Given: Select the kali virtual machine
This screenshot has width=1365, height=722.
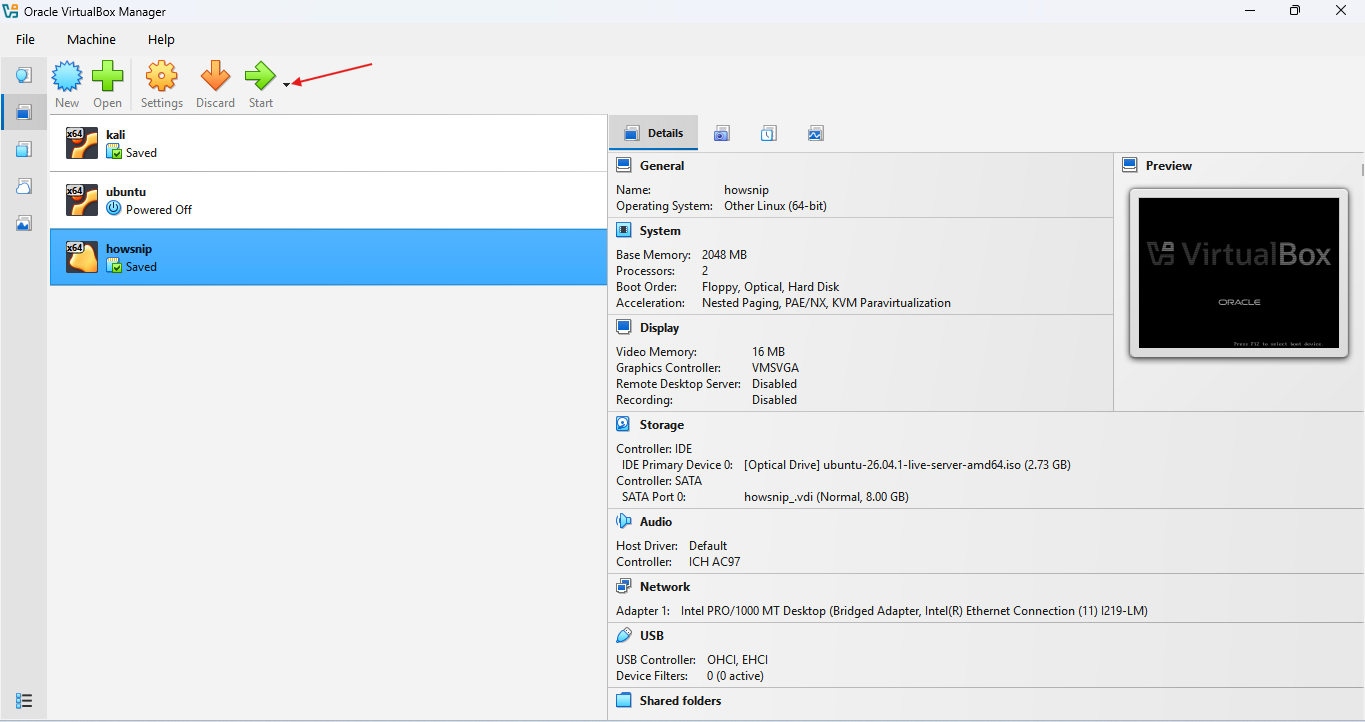Looking at the screenshot, I should [328, 143].
